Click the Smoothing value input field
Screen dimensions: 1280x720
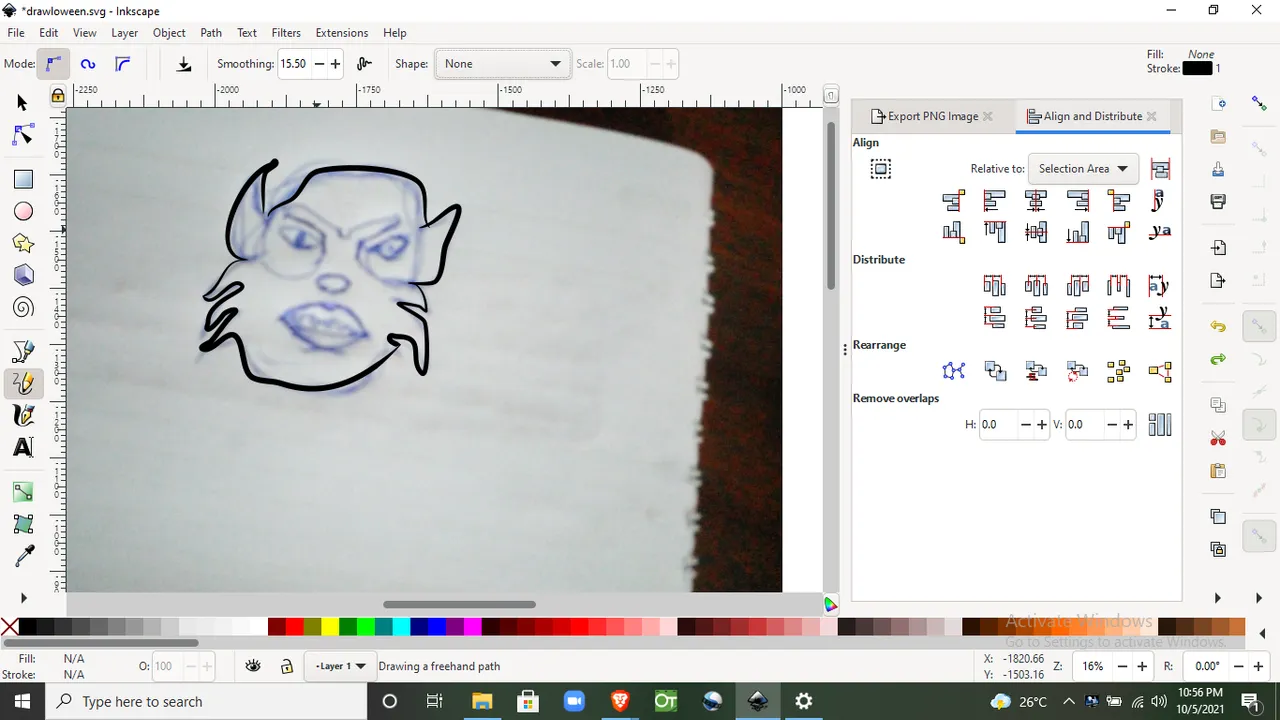pyautogui.click(x=294, y=64)
